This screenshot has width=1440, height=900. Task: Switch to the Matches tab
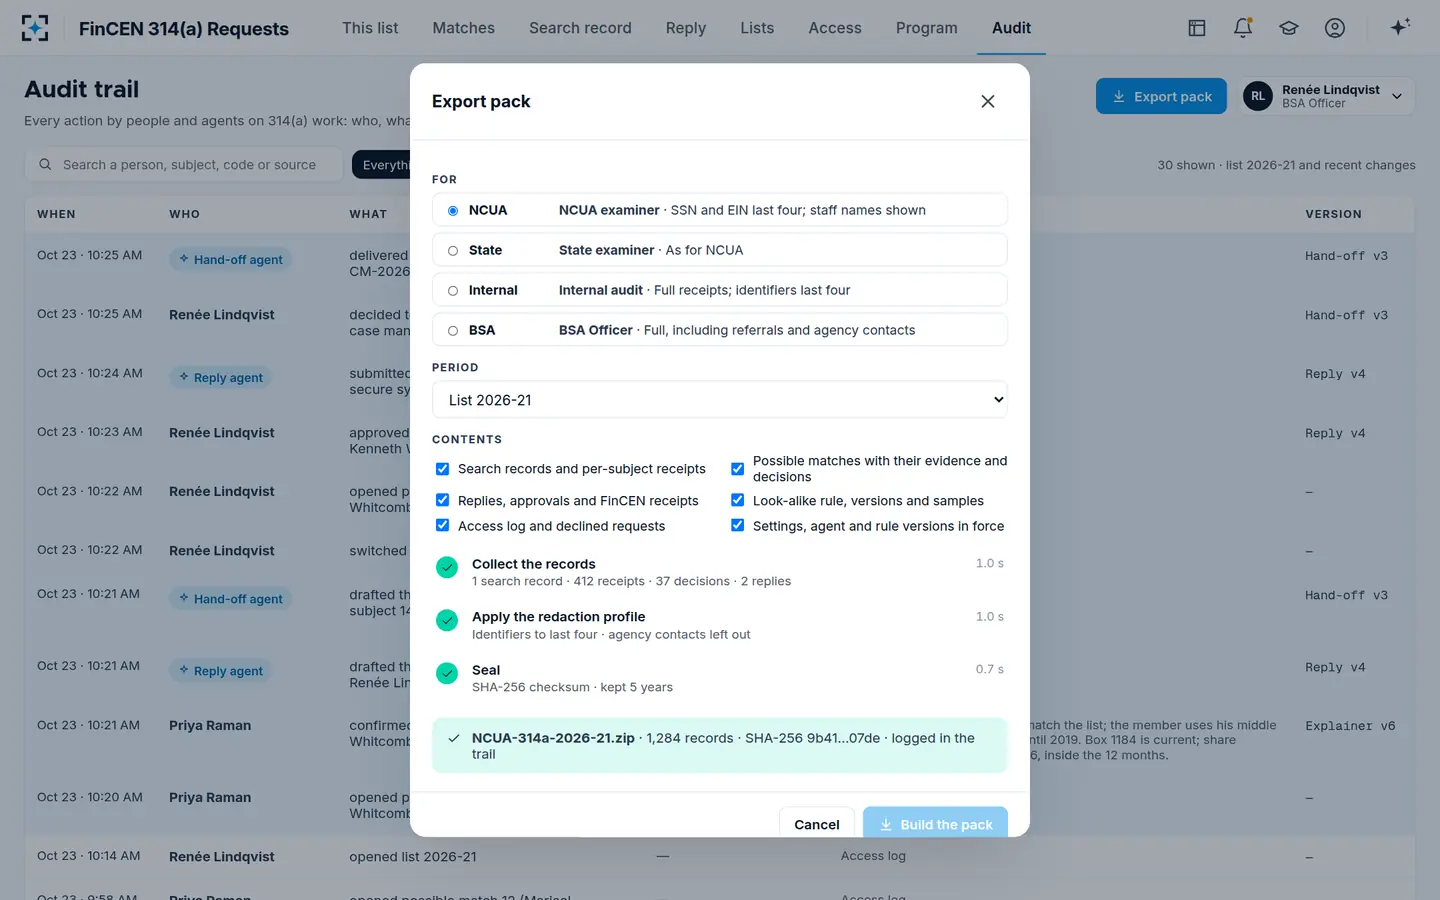click(463, 28)
